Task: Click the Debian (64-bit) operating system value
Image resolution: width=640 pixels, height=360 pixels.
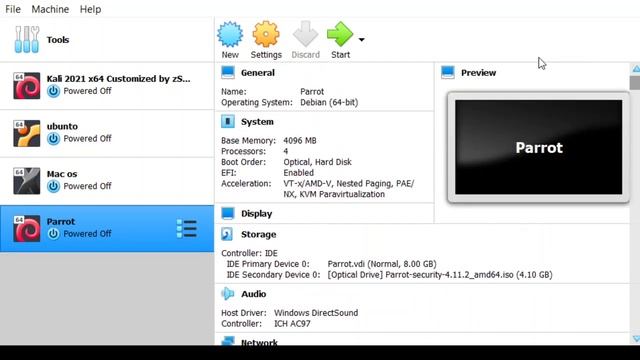Action: point(329,102)
